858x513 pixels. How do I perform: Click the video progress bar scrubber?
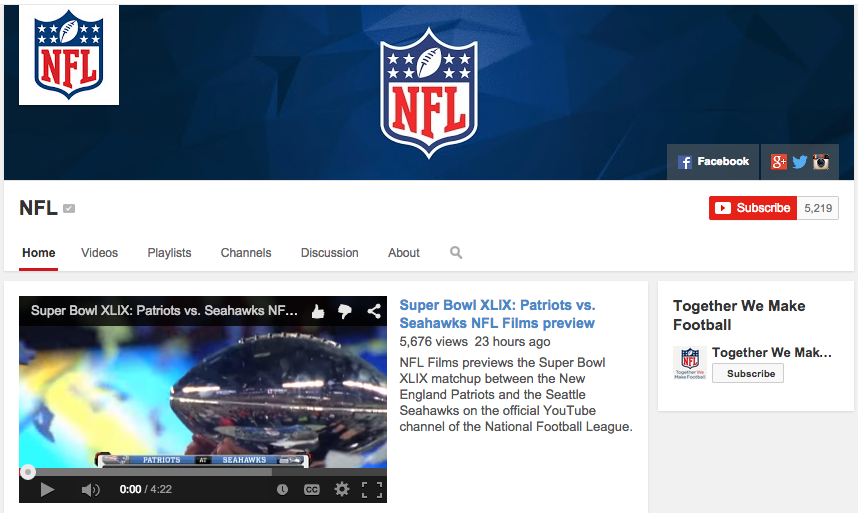(28, 472)
